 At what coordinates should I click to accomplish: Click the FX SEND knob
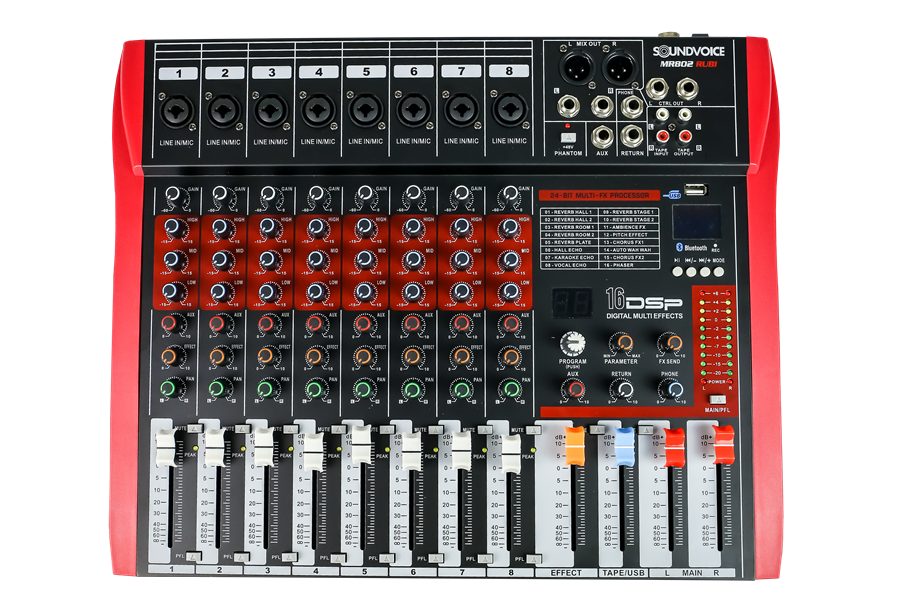tap(669, 343)
